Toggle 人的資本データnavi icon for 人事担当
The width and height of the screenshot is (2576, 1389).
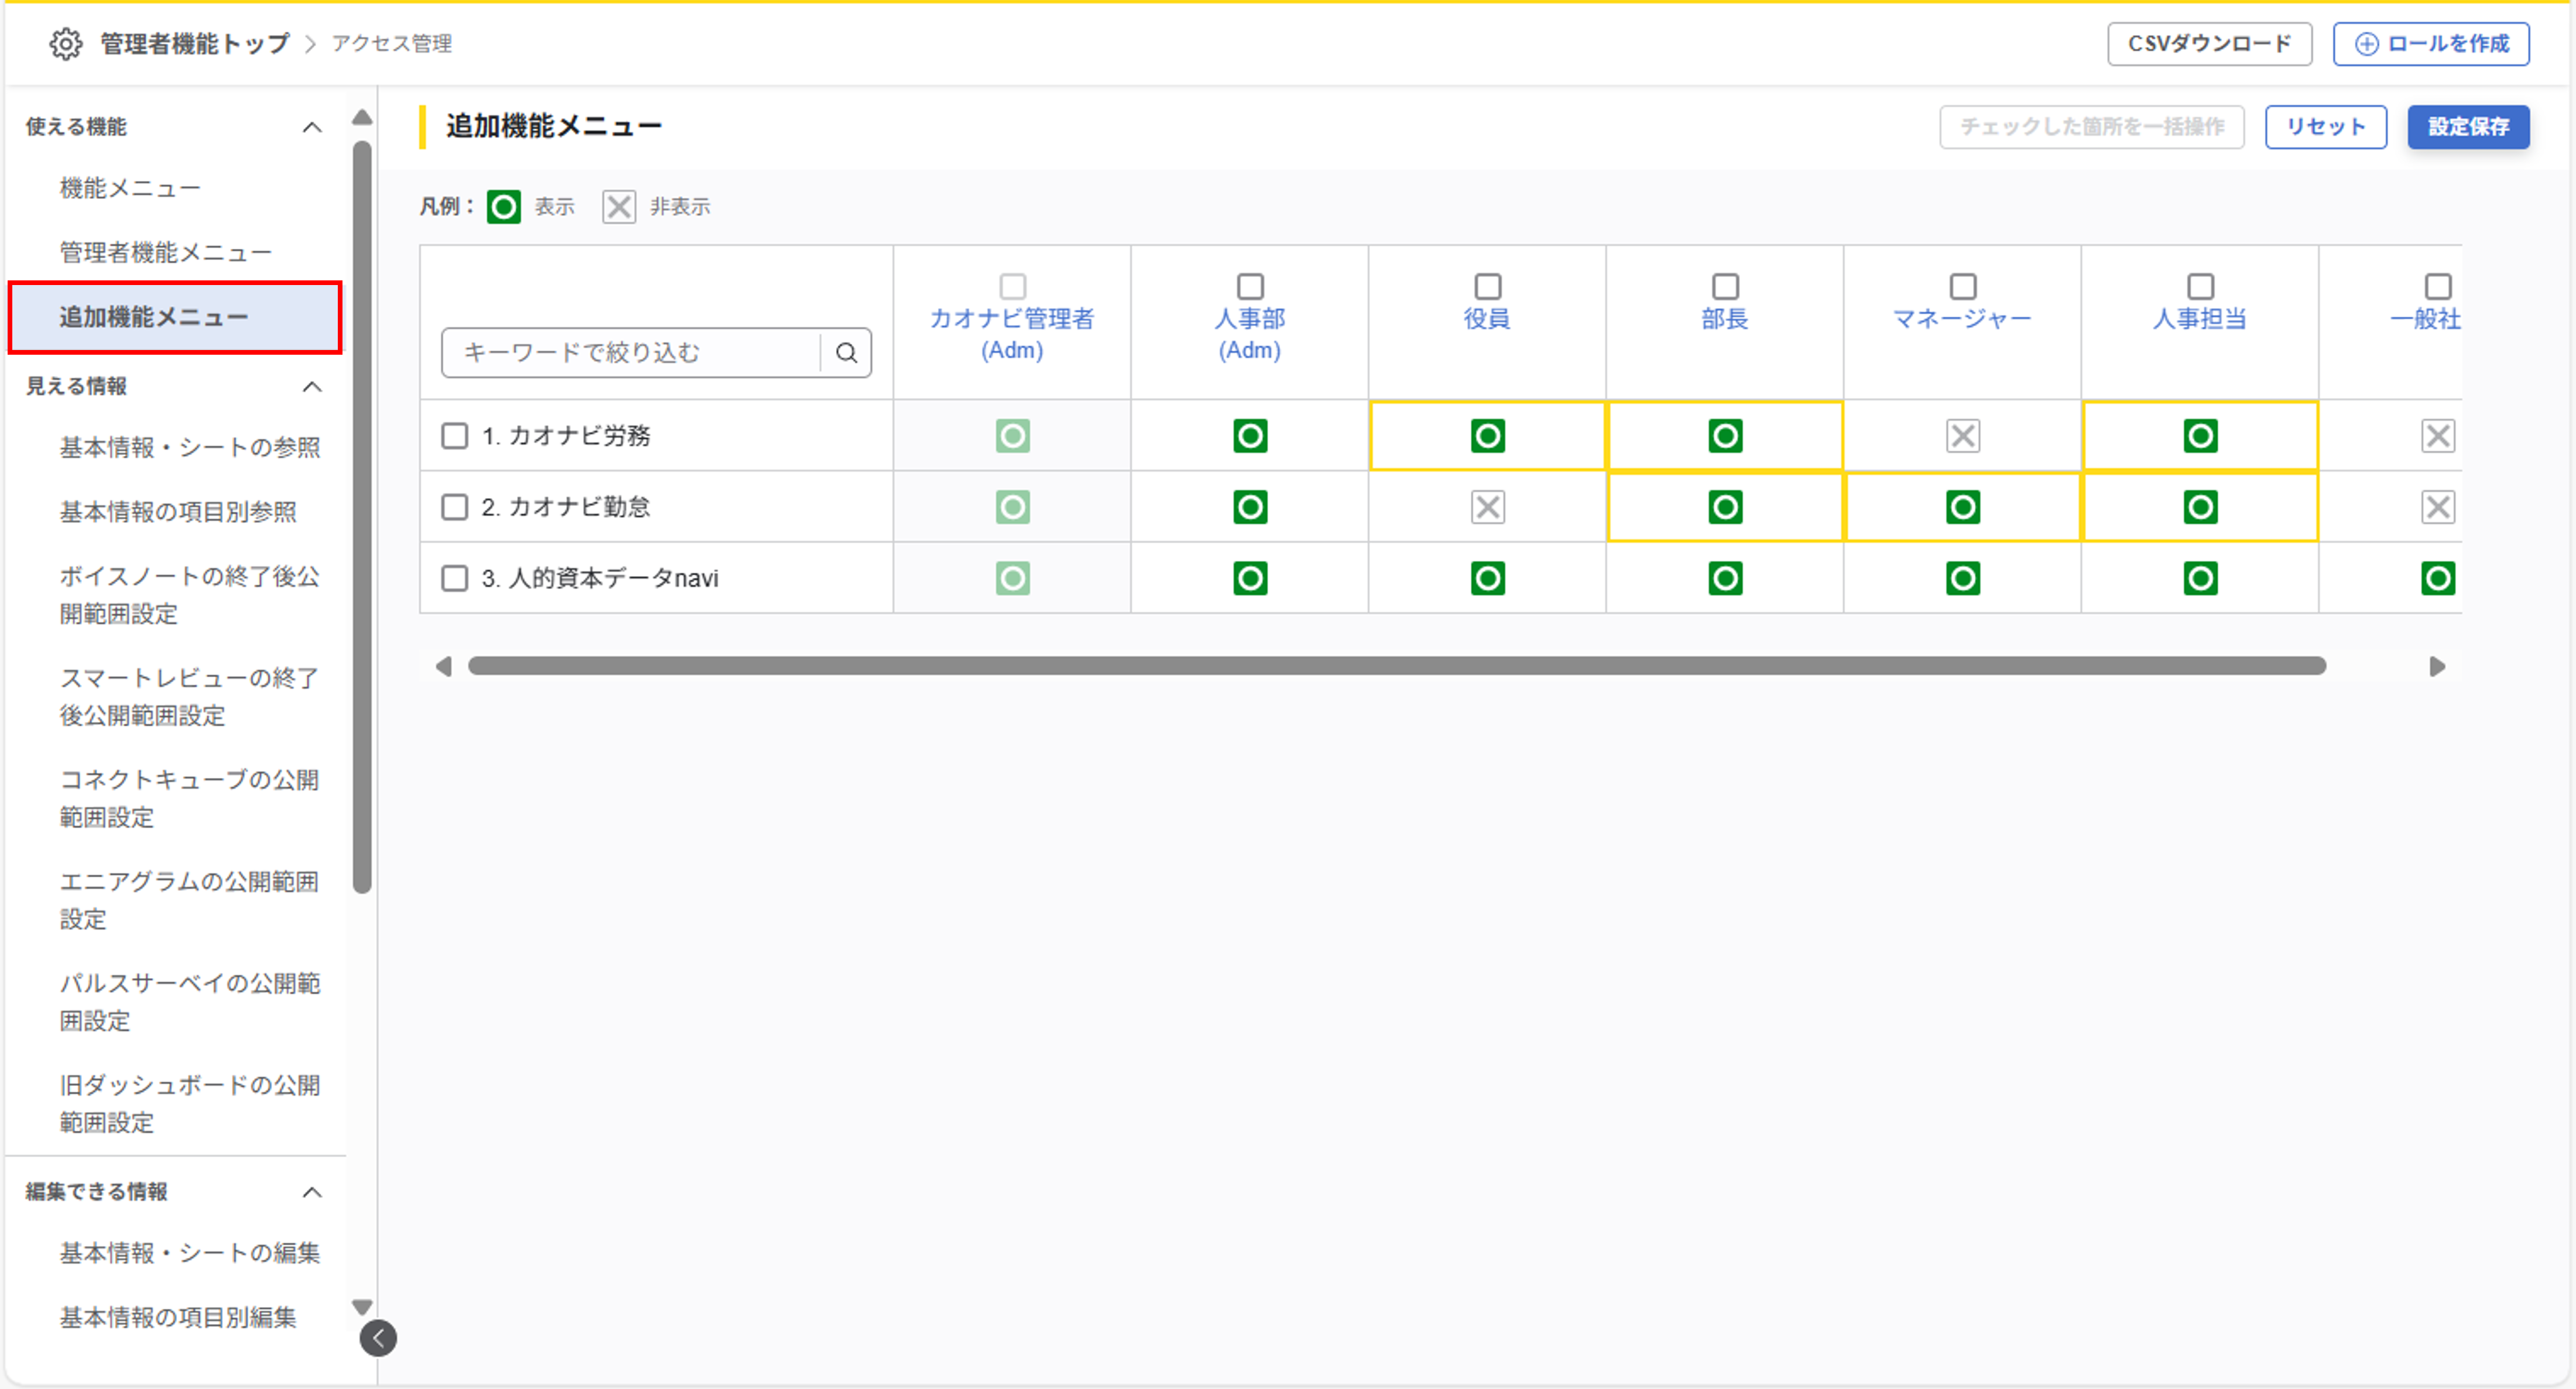pyautogui.click(x=2200, y=578)
